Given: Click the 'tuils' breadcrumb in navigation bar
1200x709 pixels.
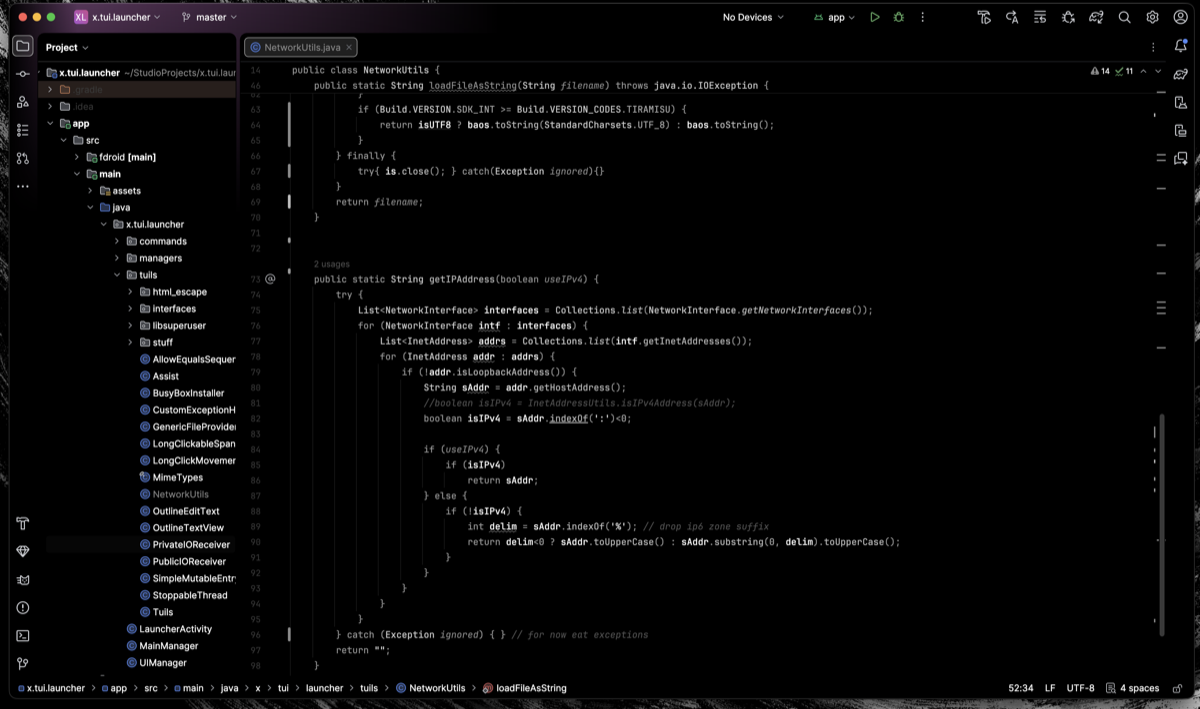Looking at the screenshot, I should (x=369, y=688).
